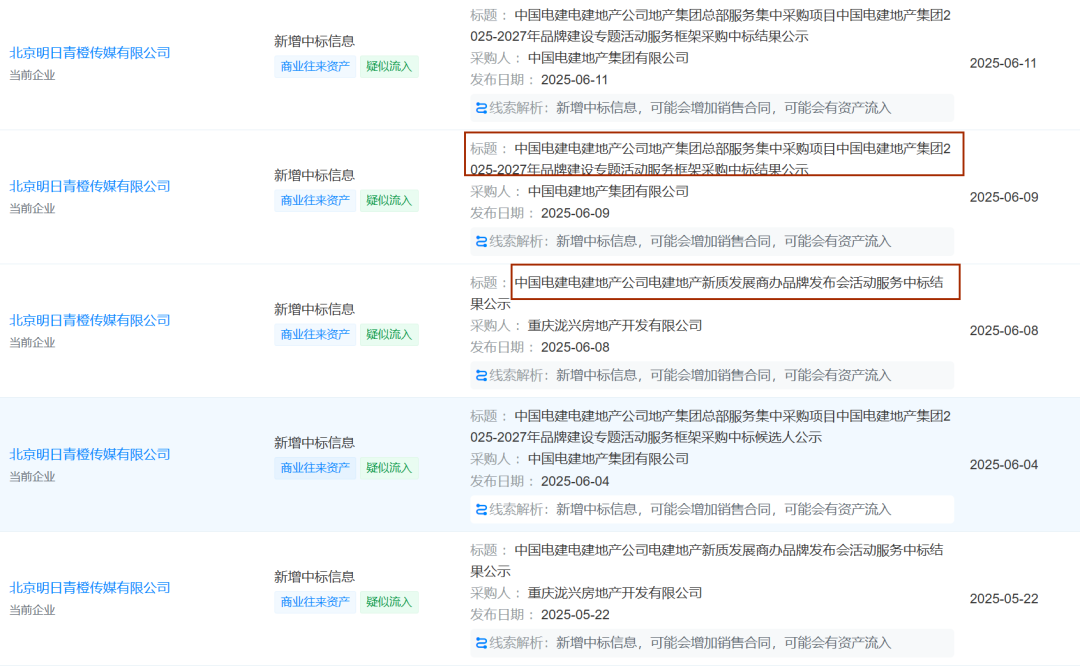Click the rightmost date column value 2025-06-09
Screen dimensions: 1080x669
point(1004,197)
